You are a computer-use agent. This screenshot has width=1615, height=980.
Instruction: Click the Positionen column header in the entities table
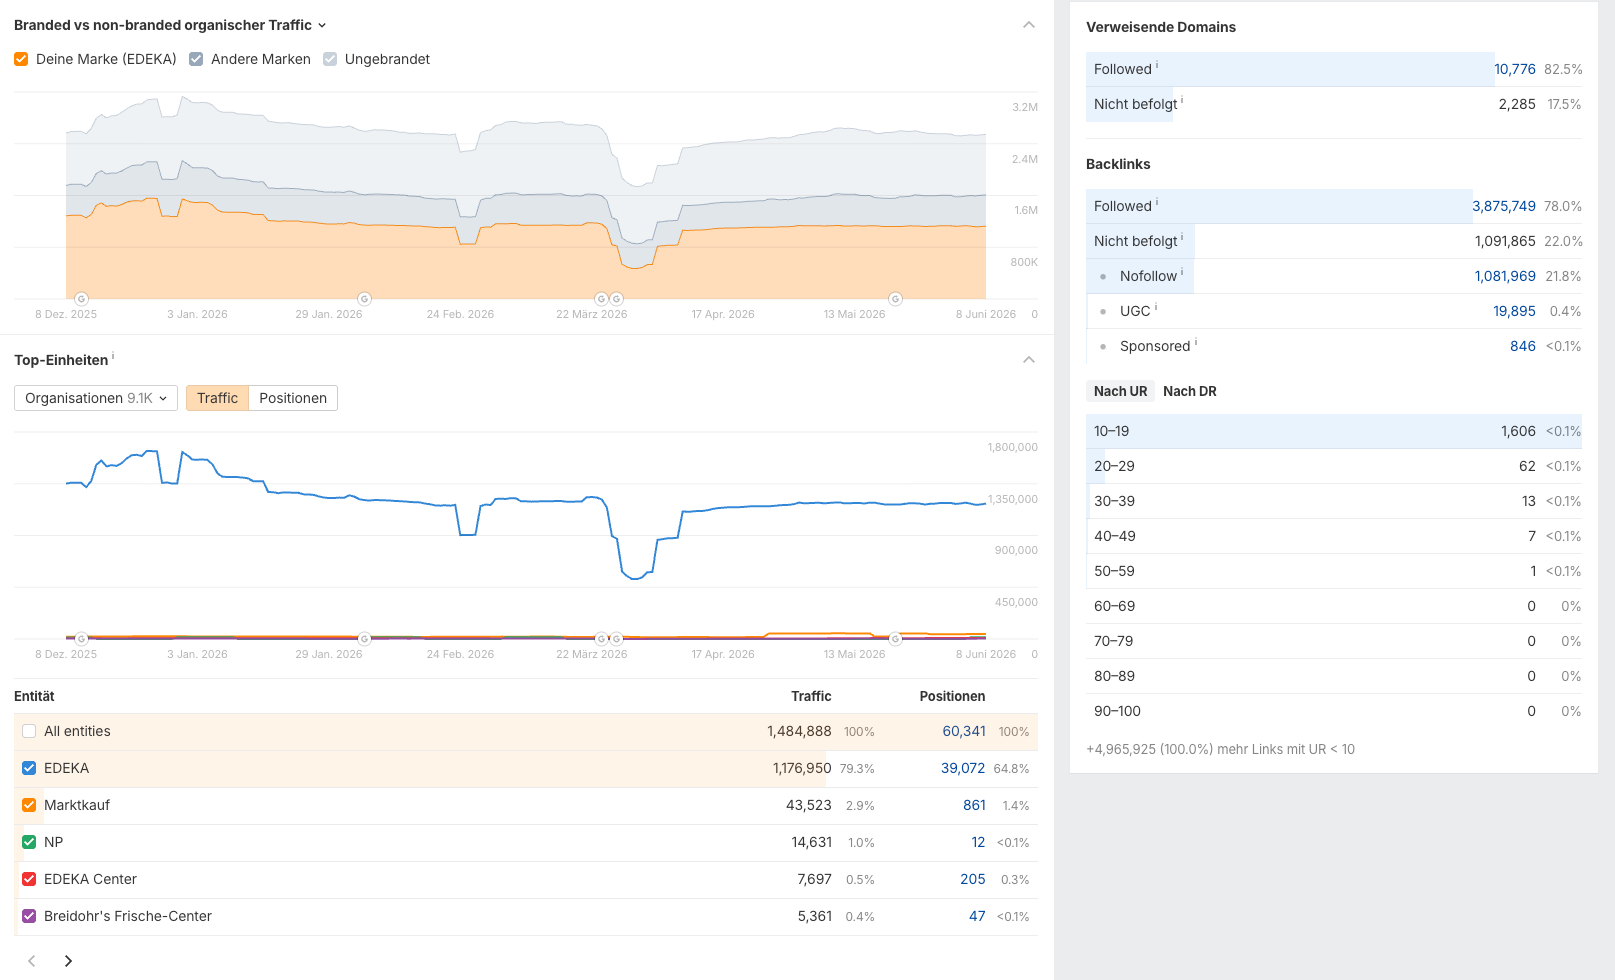(952, 696)
